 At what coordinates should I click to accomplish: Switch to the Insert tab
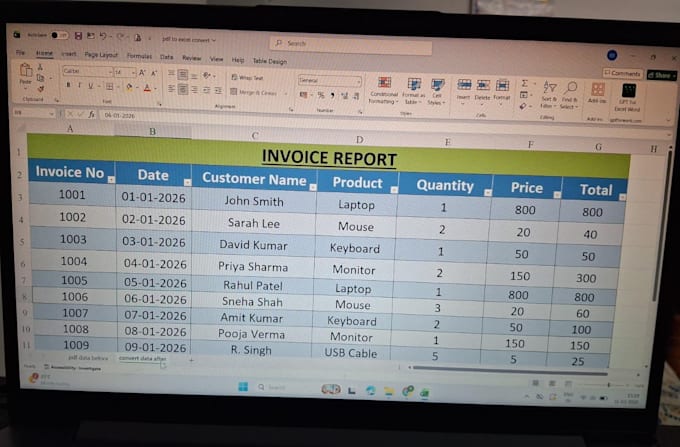pos(69,54)
